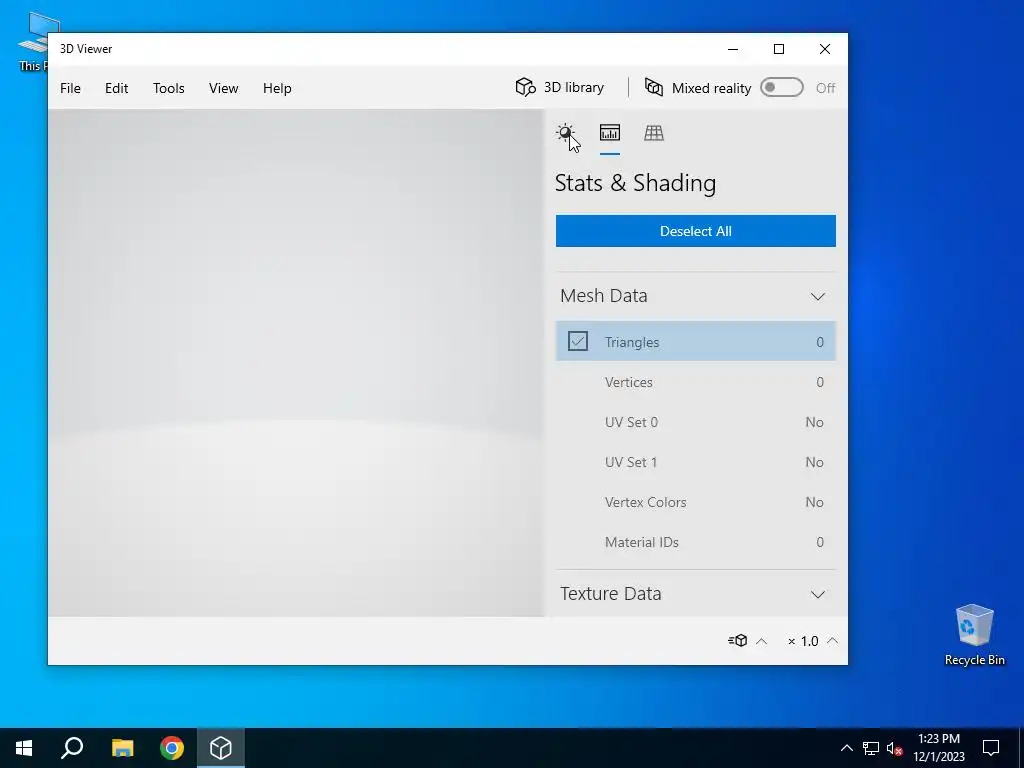Minimize the 3D Viewer window
This screenshot has width=1024, height=768.
(733, 49)
